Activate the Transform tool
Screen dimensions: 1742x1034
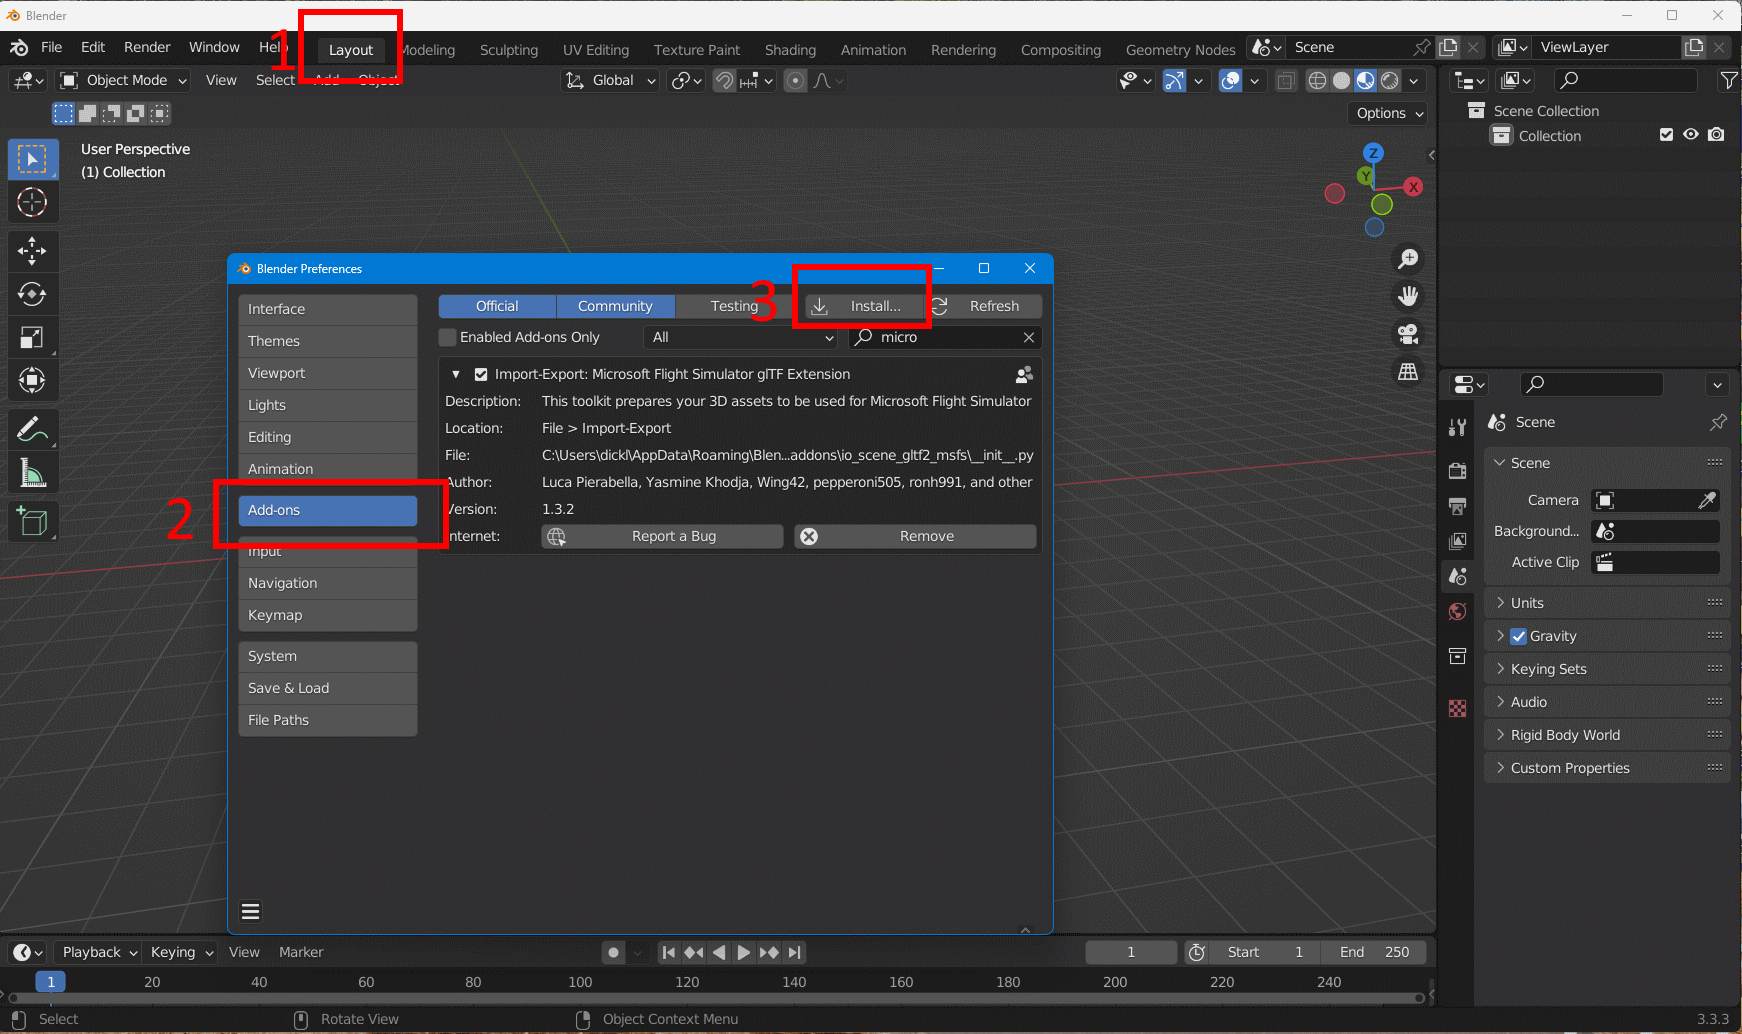[x=33, y=380]
